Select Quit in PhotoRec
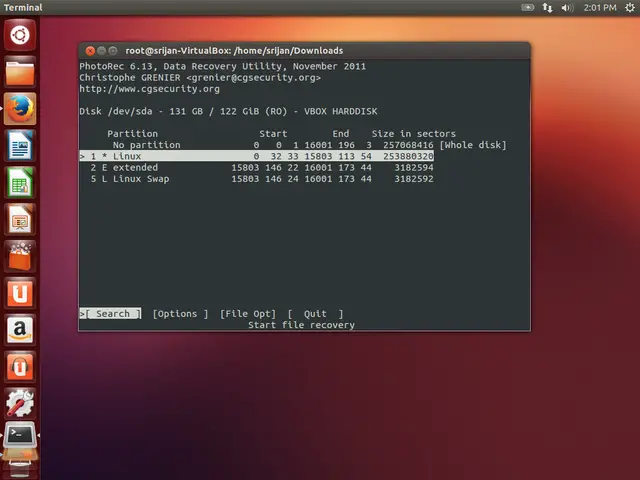The height and width of the screenshot is (480, 640). (x=315, y=313)
